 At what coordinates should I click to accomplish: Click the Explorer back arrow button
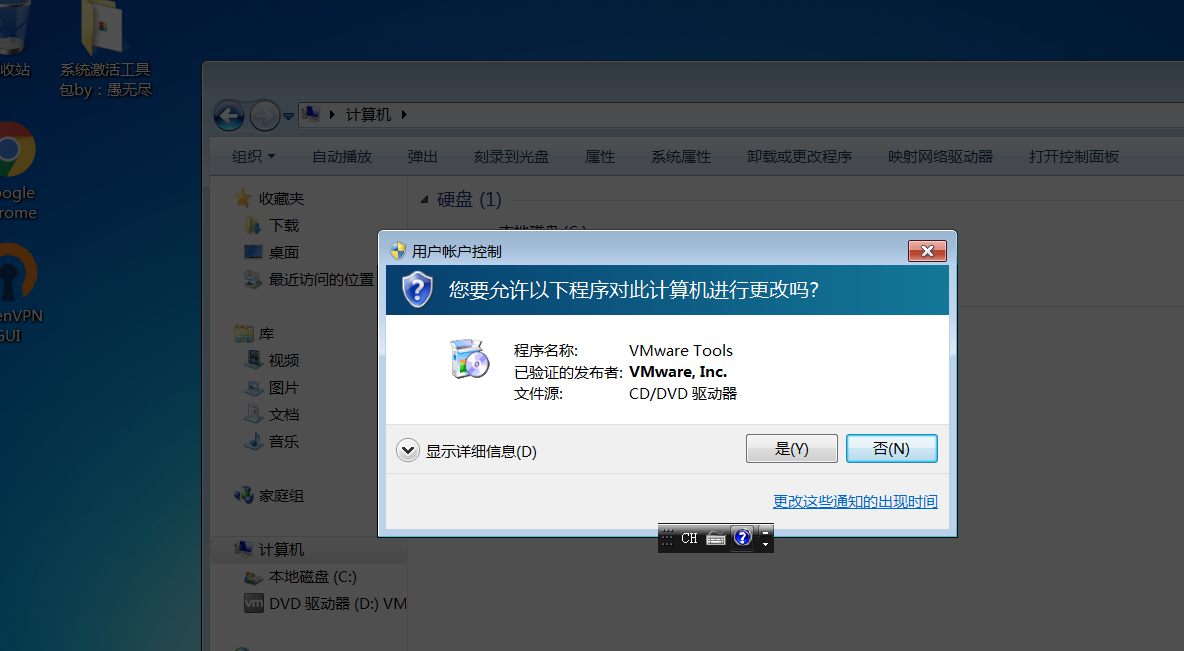click(229, 116)
